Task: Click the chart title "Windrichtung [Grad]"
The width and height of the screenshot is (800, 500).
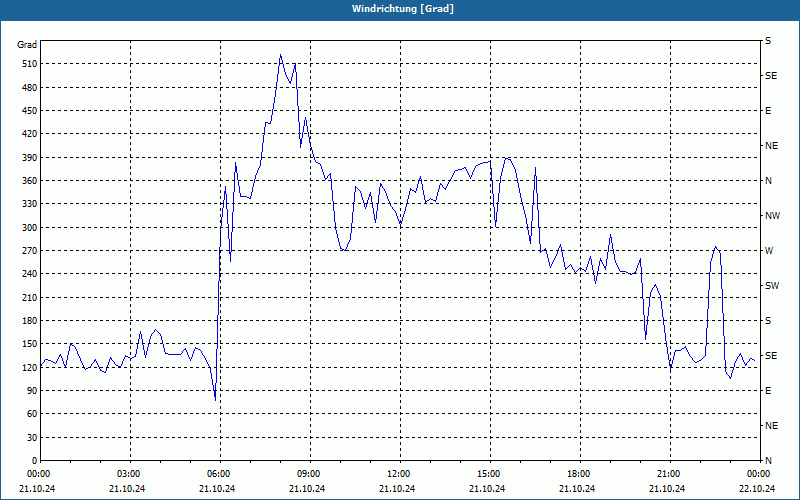Action: tap(403, 9)
